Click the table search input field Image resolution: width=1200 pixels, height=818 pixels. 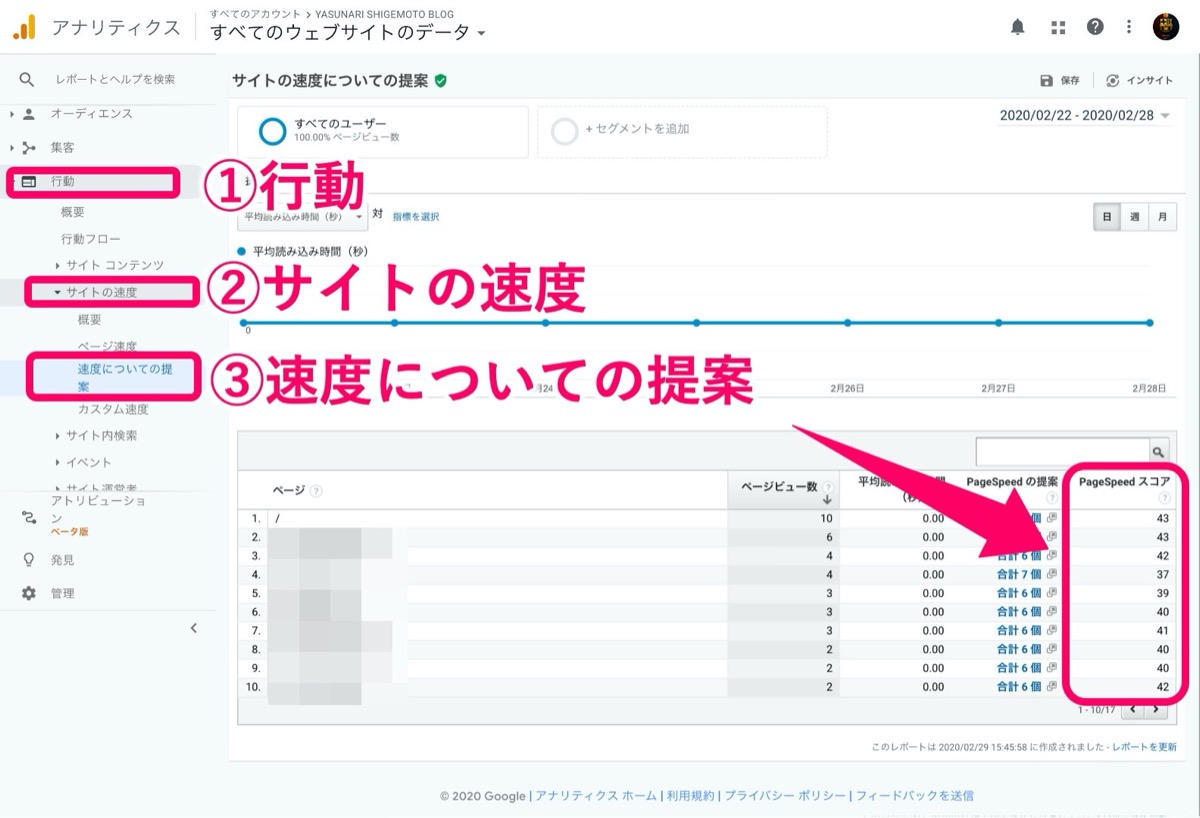(x=1063, y=451)
